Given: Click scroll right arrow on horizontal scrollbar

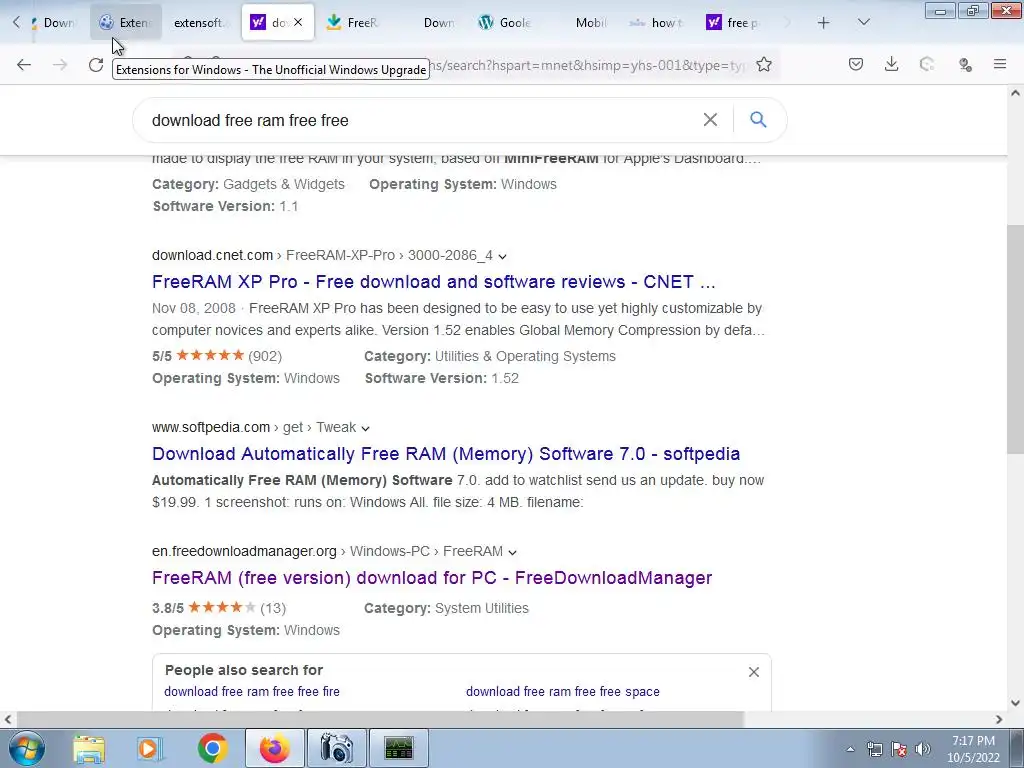Looking at the screenshot, I should (999, 719).
